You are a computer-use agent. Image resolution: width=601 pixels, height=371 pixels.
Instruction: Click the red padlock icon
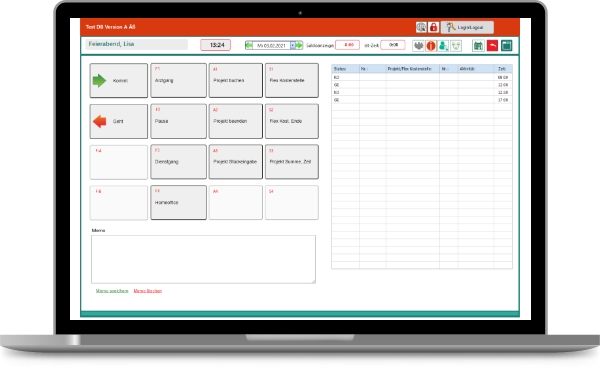tap(433, 27)
